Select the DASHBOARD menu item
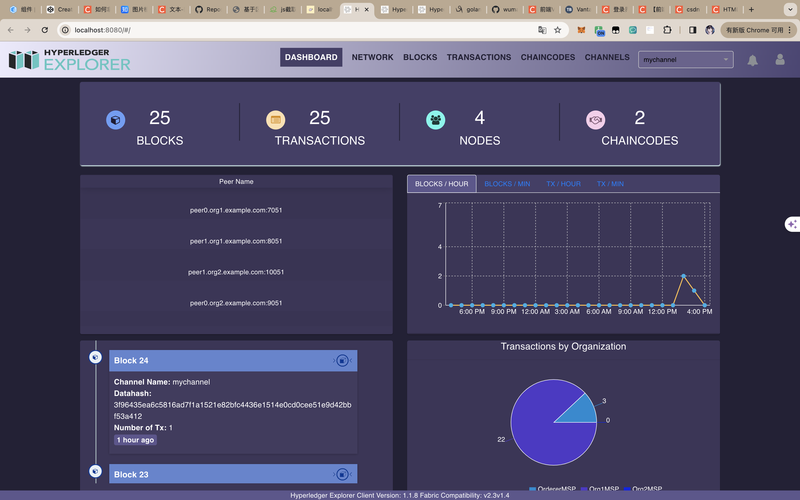 tap(311, 57)
